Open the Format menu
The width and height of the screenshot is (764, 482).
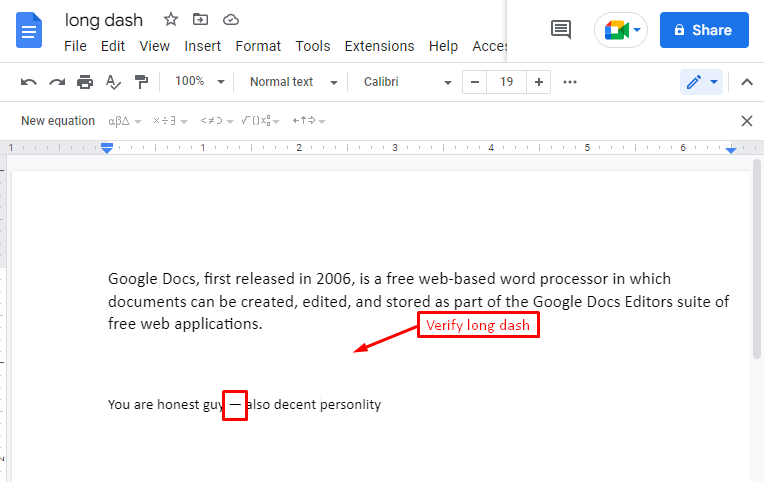click(x=258, y=46)
